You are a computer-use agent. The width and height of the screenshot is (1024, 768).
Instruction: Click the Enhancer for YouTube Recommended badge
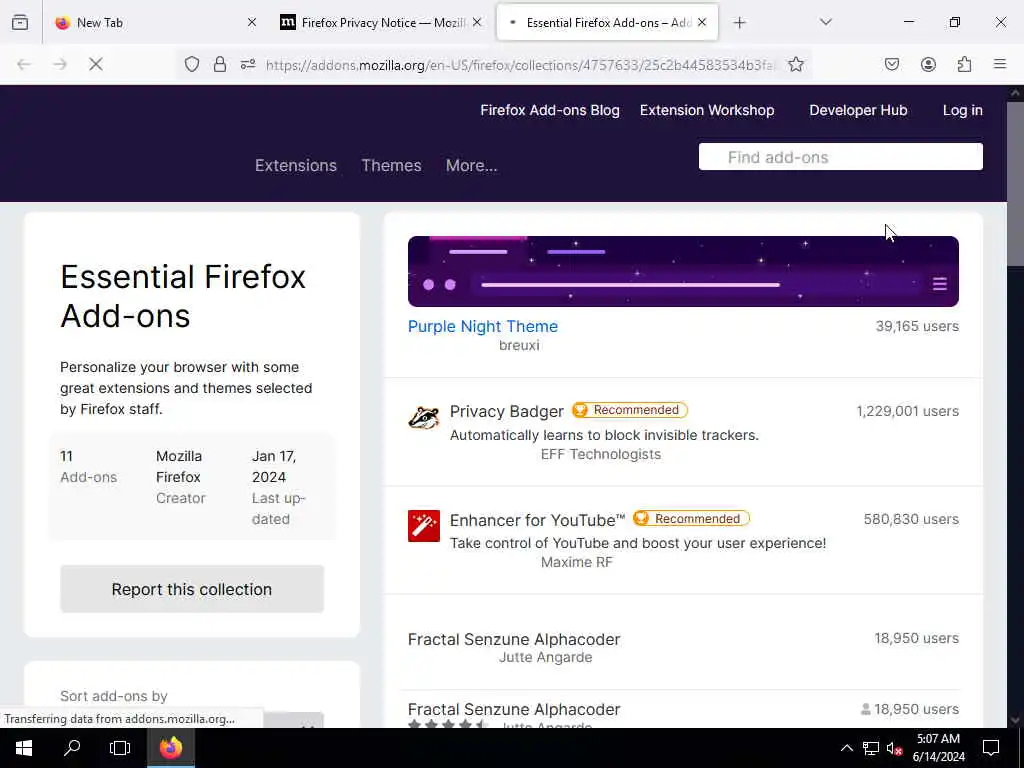coord(692,519)
